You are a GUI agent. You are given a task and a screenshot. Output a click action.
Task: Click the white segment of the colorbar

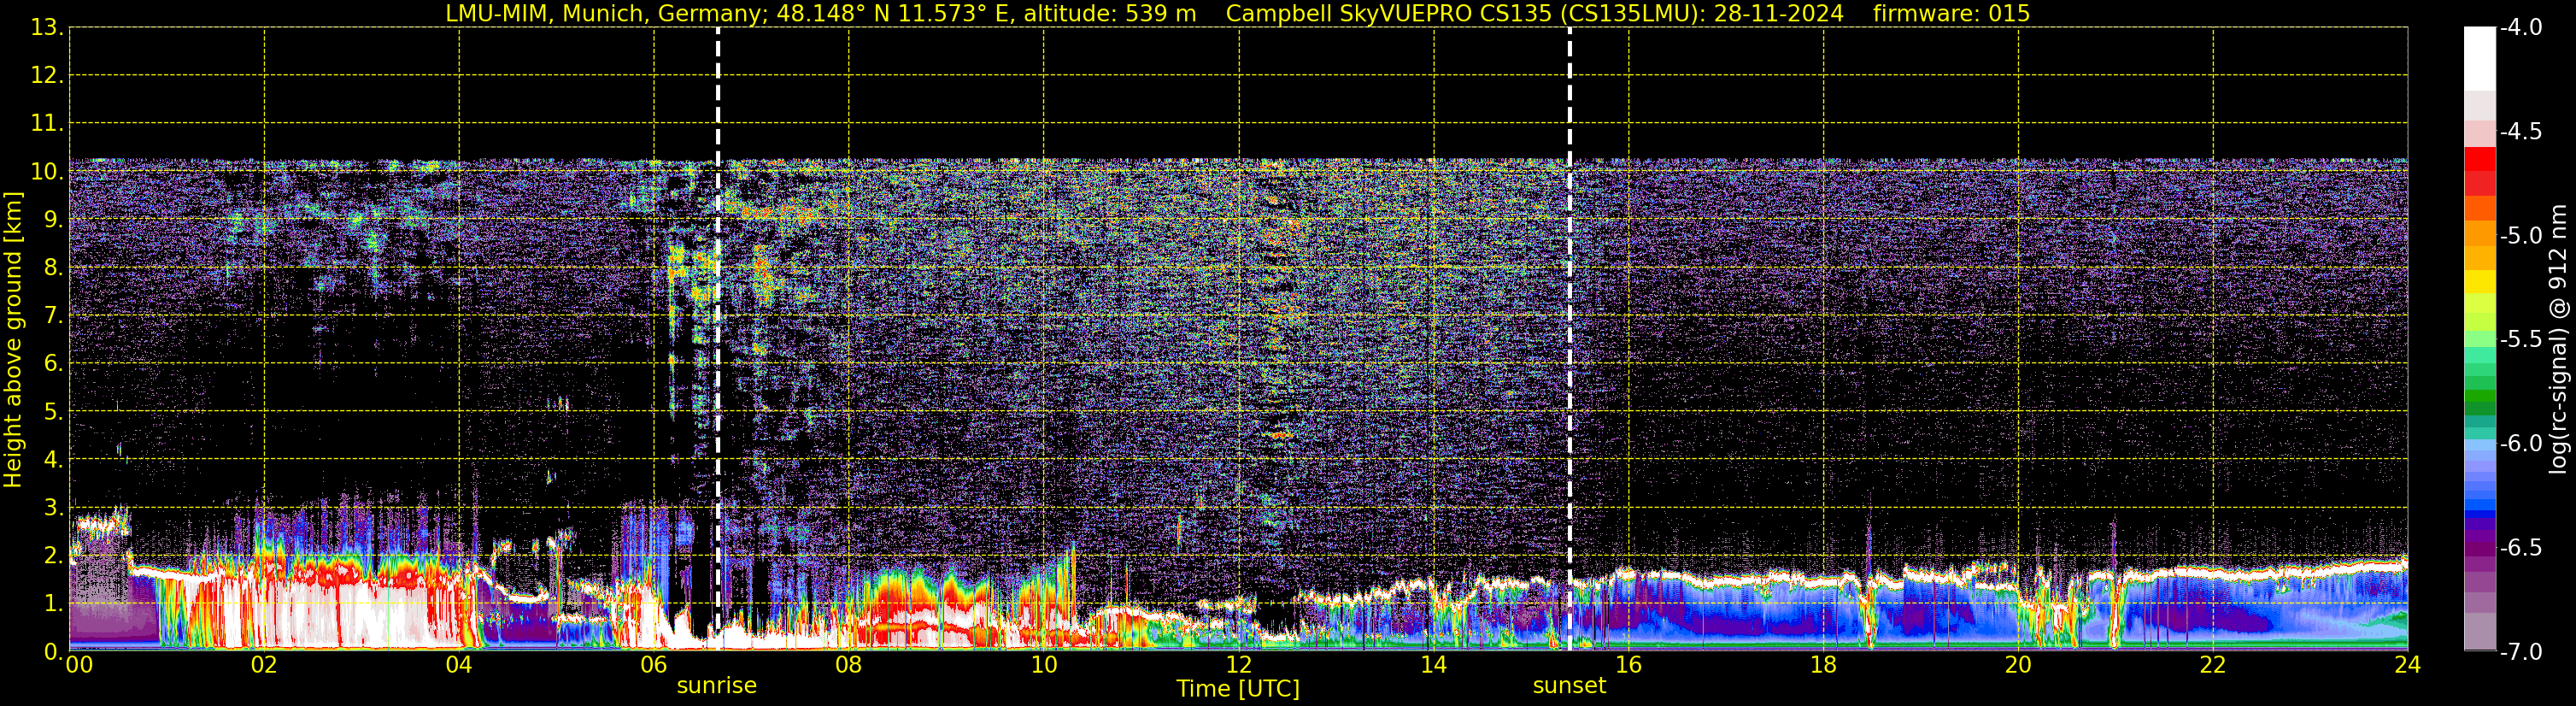point(2479,58)
